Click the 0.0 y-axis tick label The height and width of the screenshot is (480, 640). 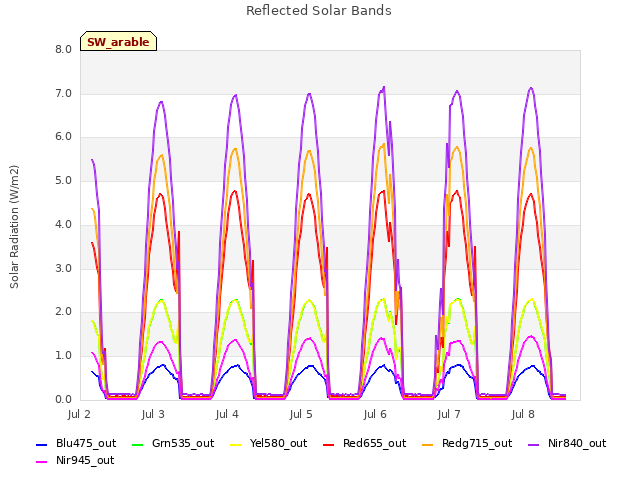point(64,400)
